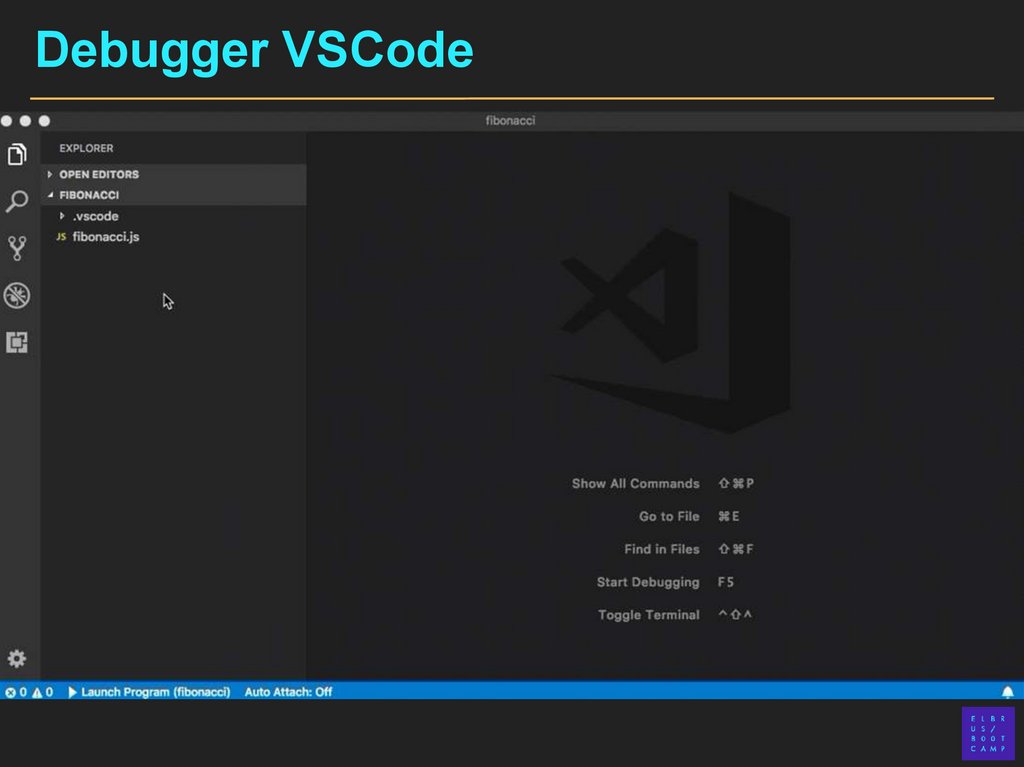Open the Manage gear menu

17,658
